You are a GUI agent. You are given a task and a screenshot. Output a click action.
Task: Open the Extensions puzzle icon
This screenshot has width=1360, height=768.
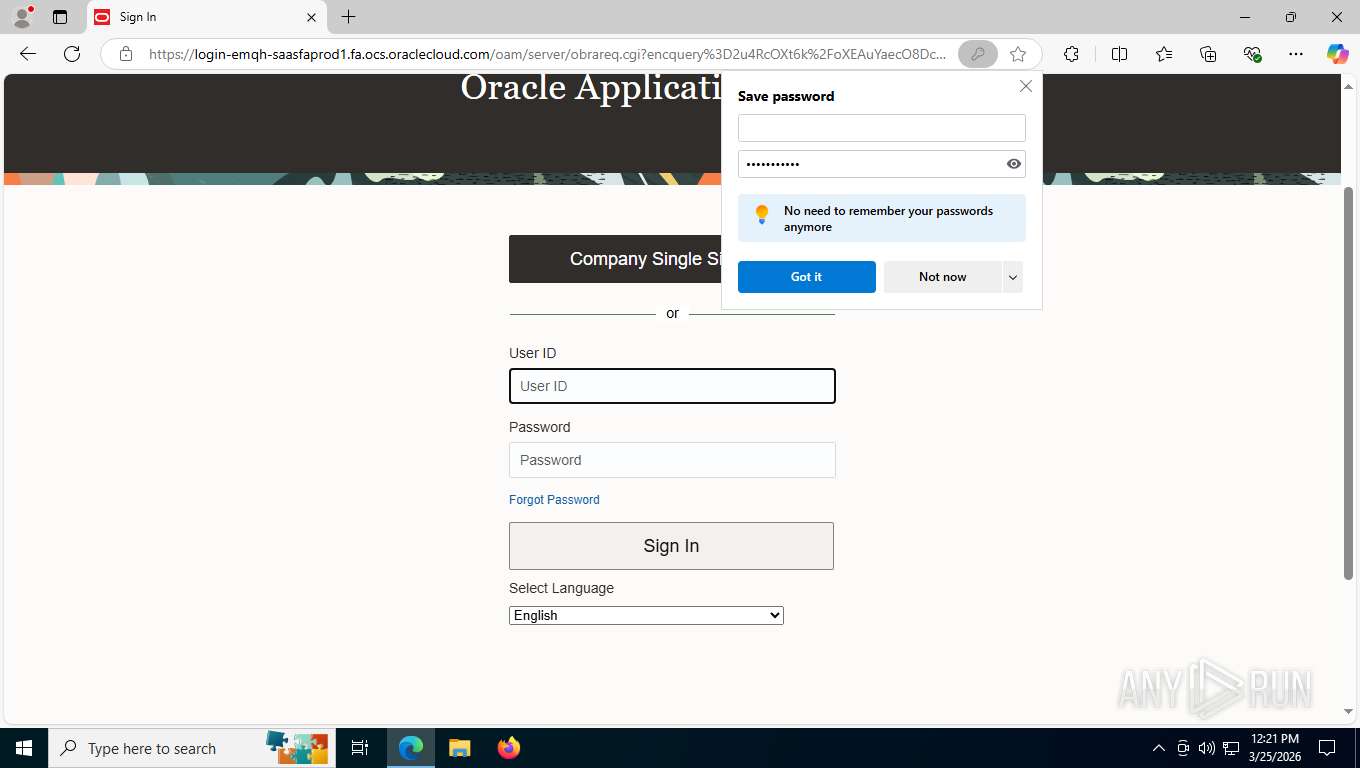click(1071, 54)
